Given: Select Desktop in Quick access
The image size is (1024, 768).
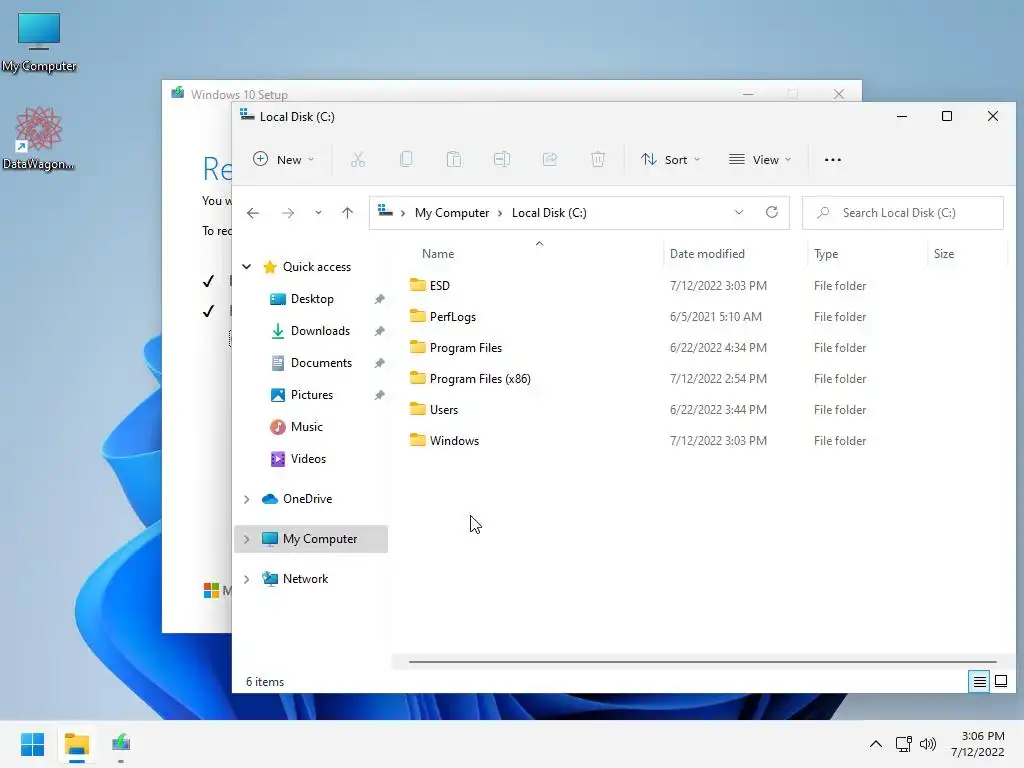Looking at the screenshot, I should click(312, 298).
